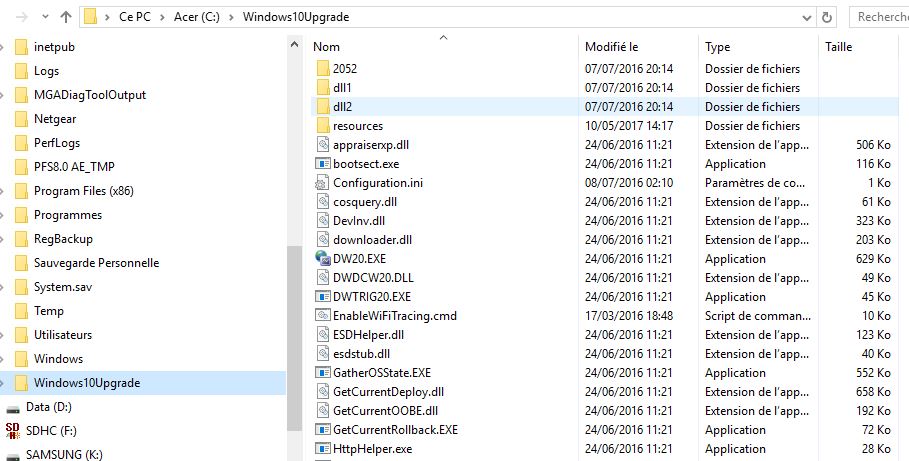This screenshot has width=909, height=461.
Task: Select esdstub.dll file icon
Action: tap(323, 354)
